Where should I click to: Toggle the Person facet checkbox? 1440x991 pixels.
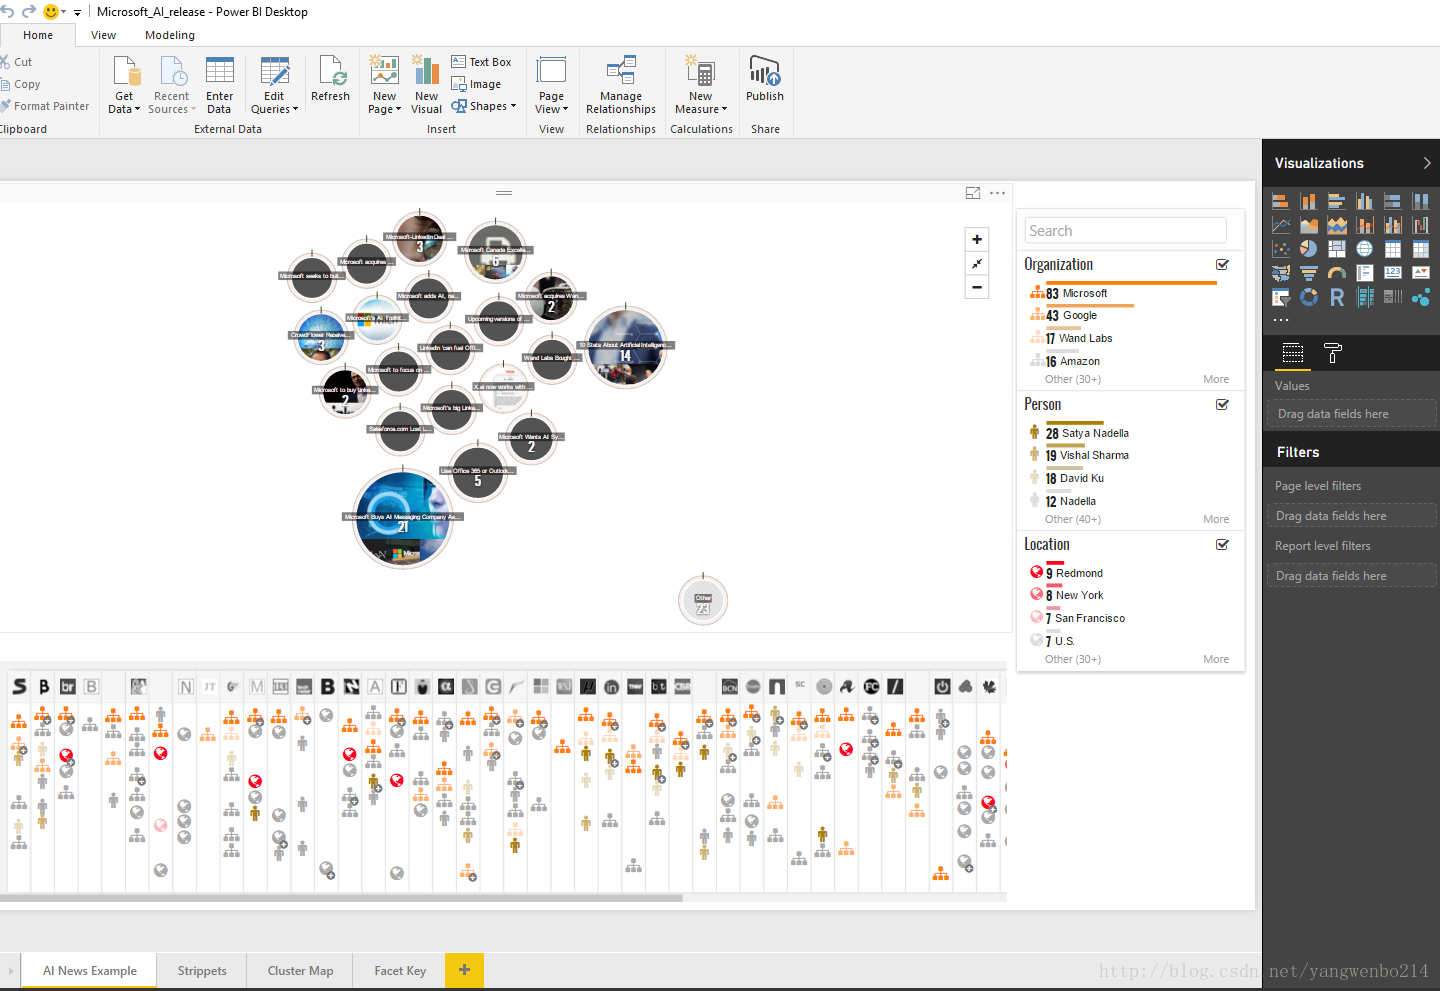click(x=1222, y=404)
